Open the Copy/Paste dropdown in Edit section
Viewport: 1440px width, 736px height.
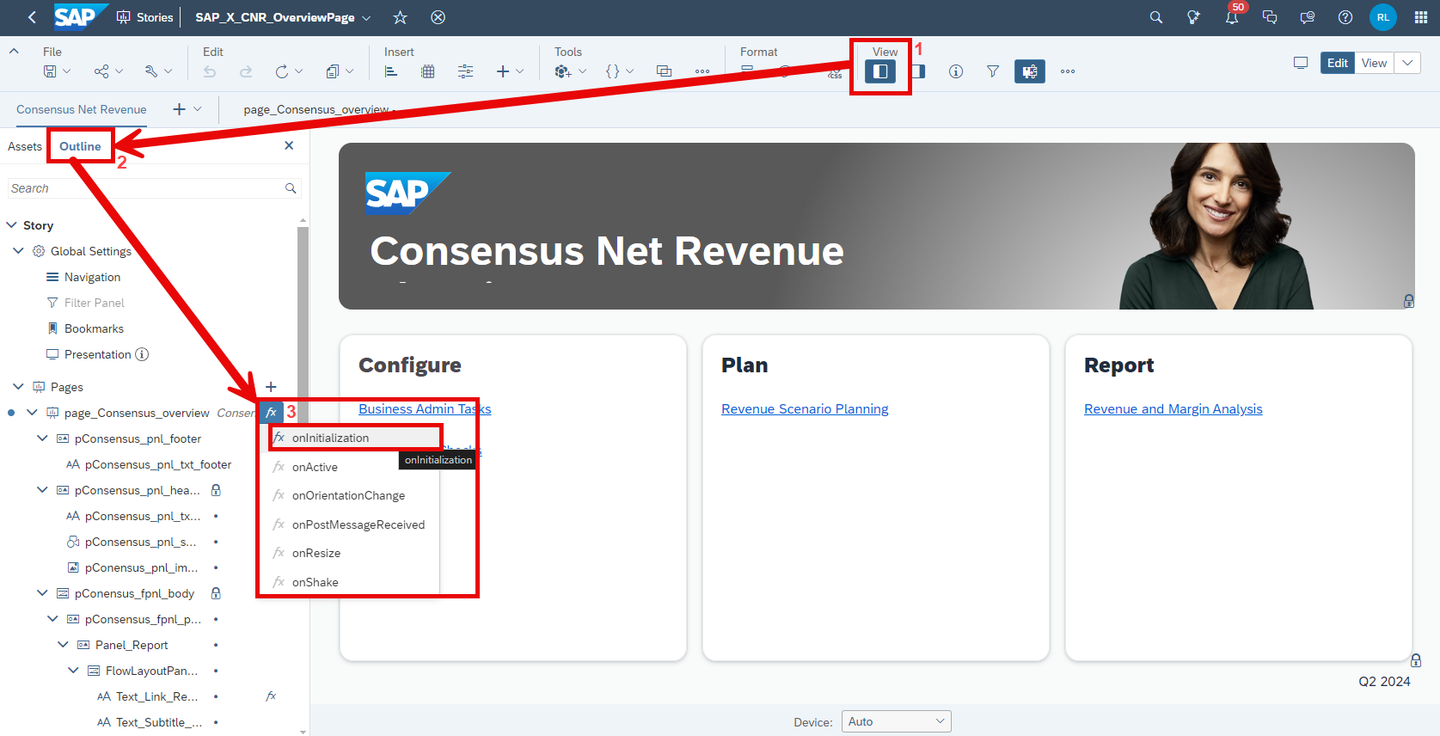click(340, 71)
